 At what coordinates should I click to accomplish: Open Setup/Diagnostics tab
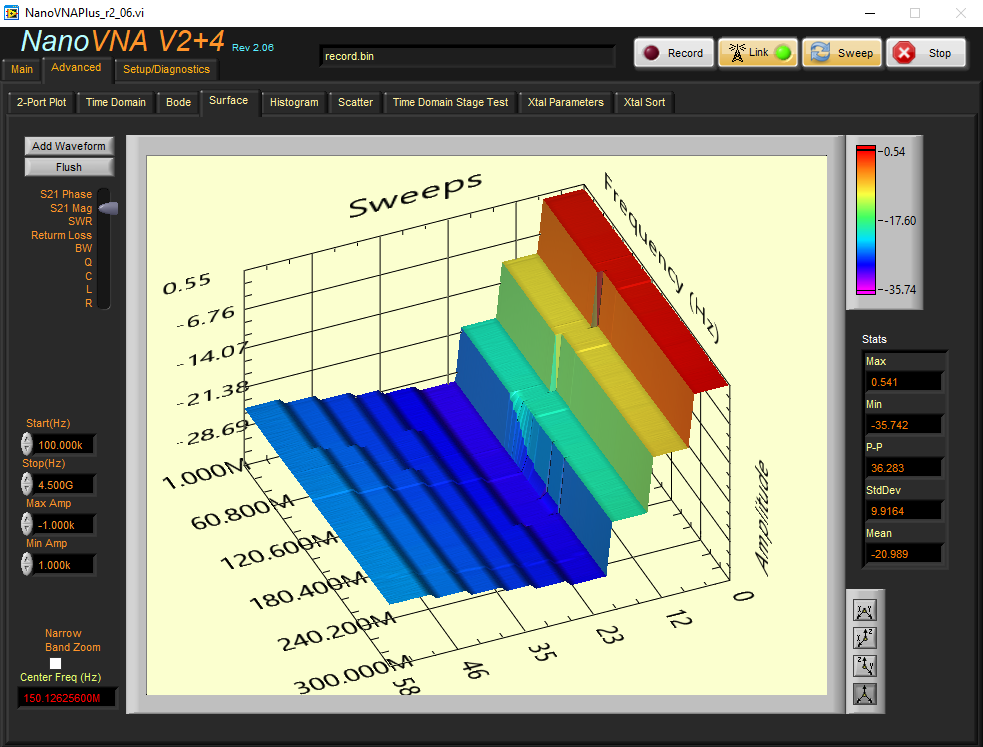(166, 70)
